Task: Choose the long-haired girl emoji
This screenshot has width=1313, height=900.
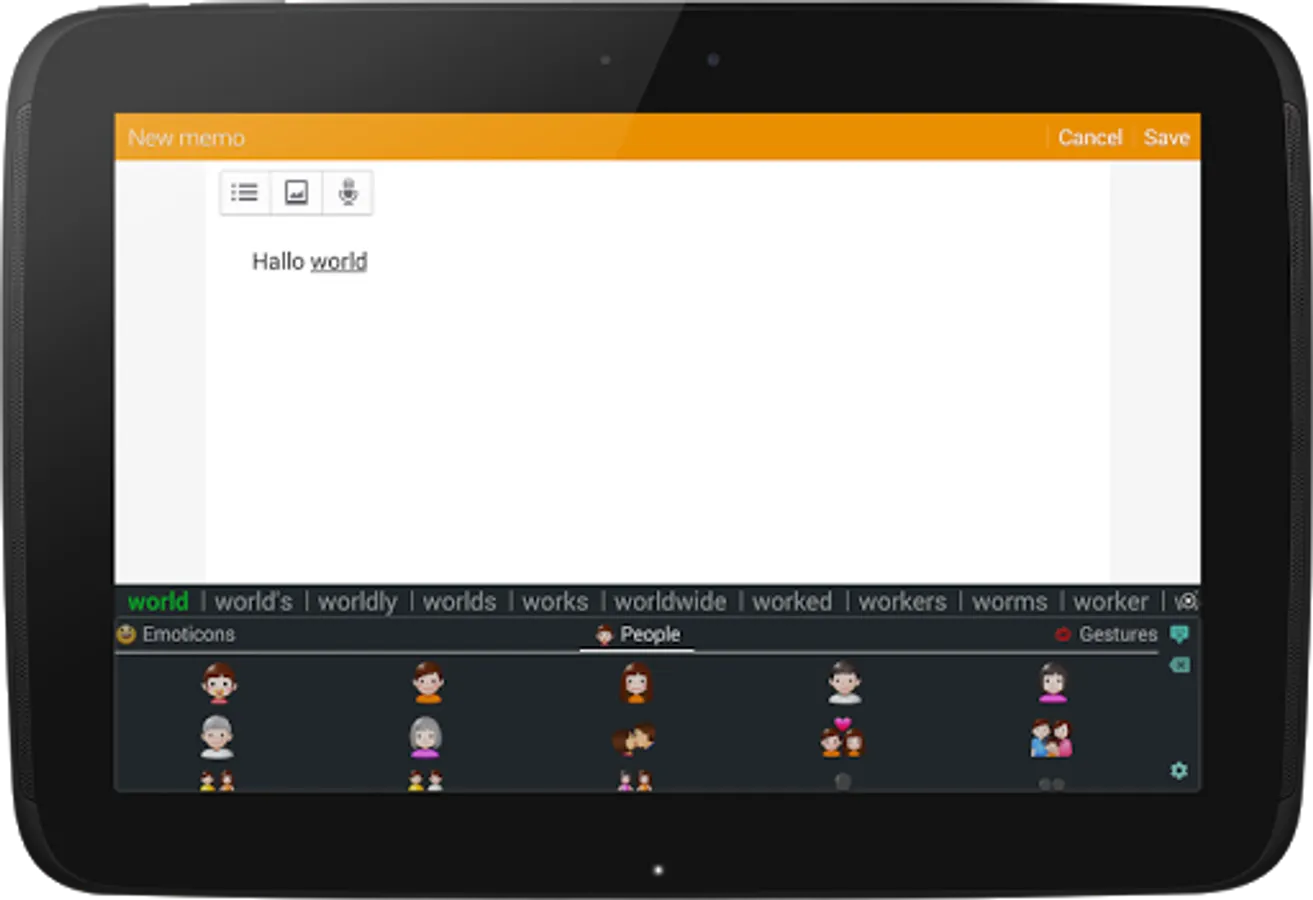Action: coord(635,684)
